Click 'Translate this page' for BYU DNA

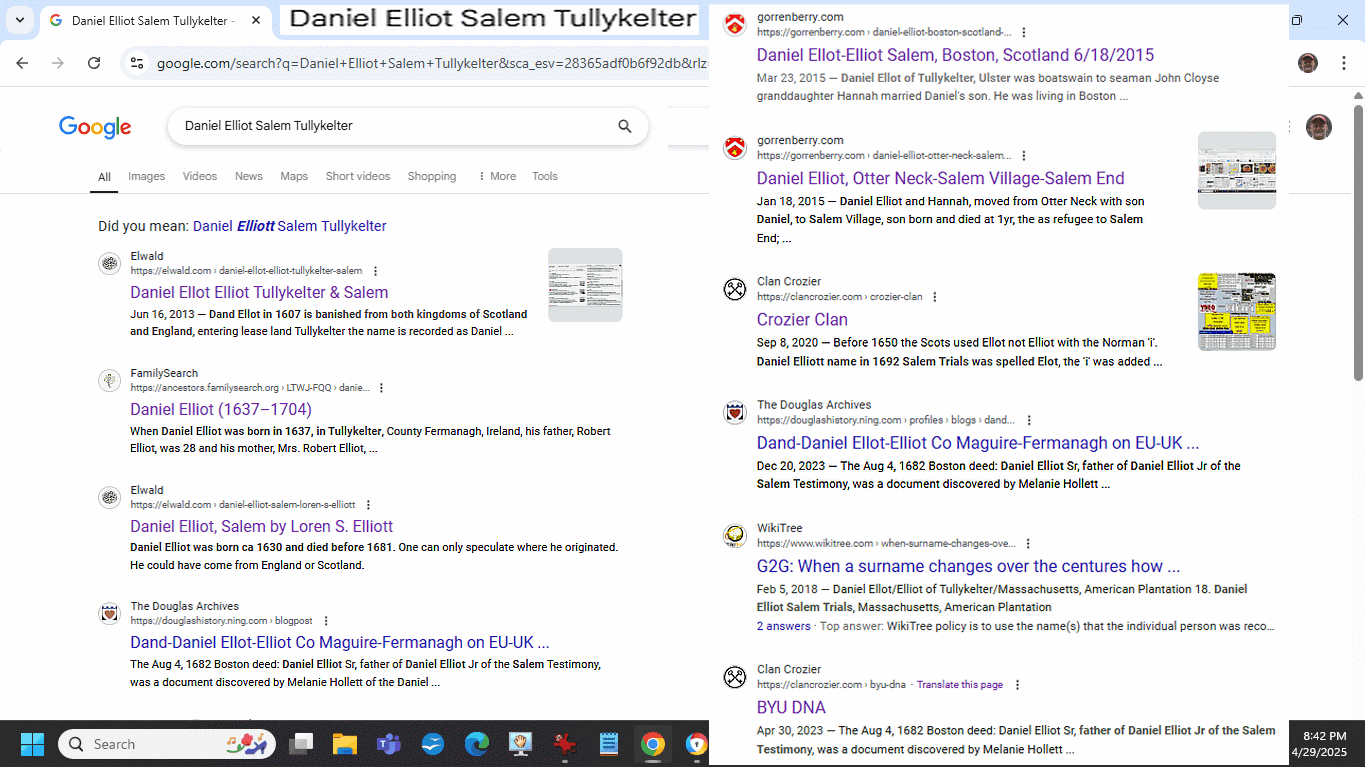(x=960, y=685)
